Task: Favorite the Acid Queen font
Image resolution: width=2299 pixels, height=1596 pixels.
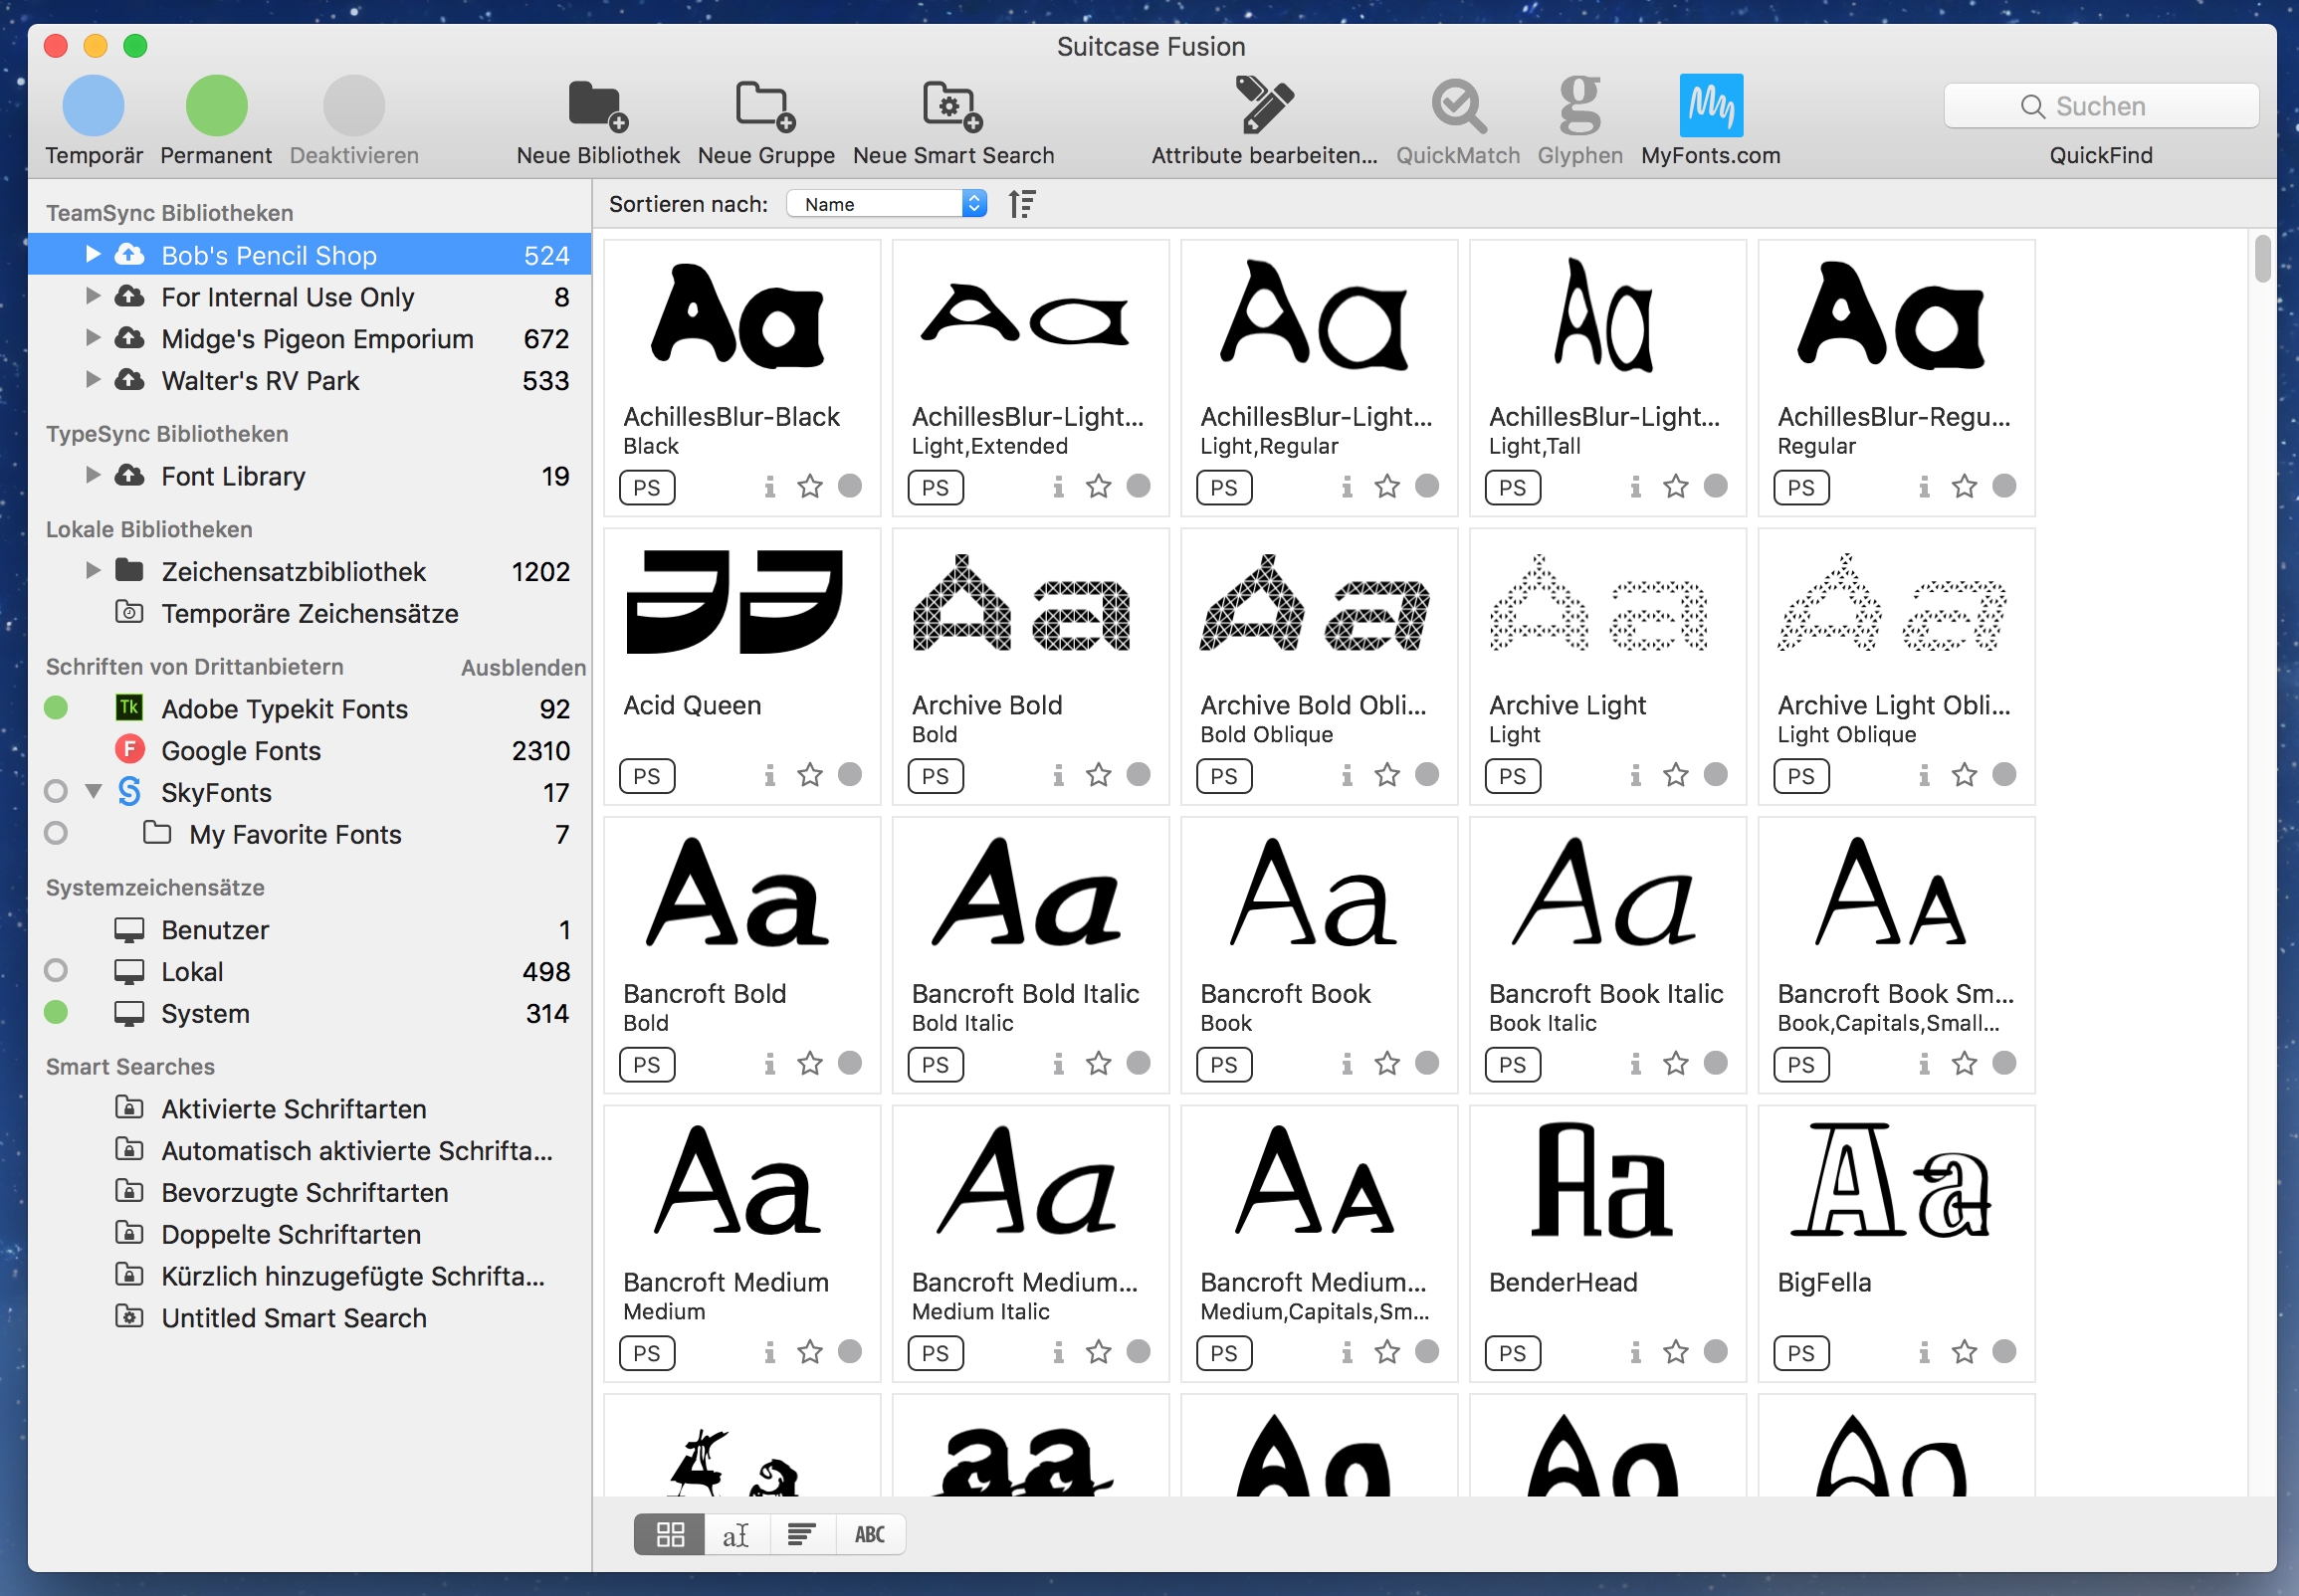Action: tap(810, 775)
